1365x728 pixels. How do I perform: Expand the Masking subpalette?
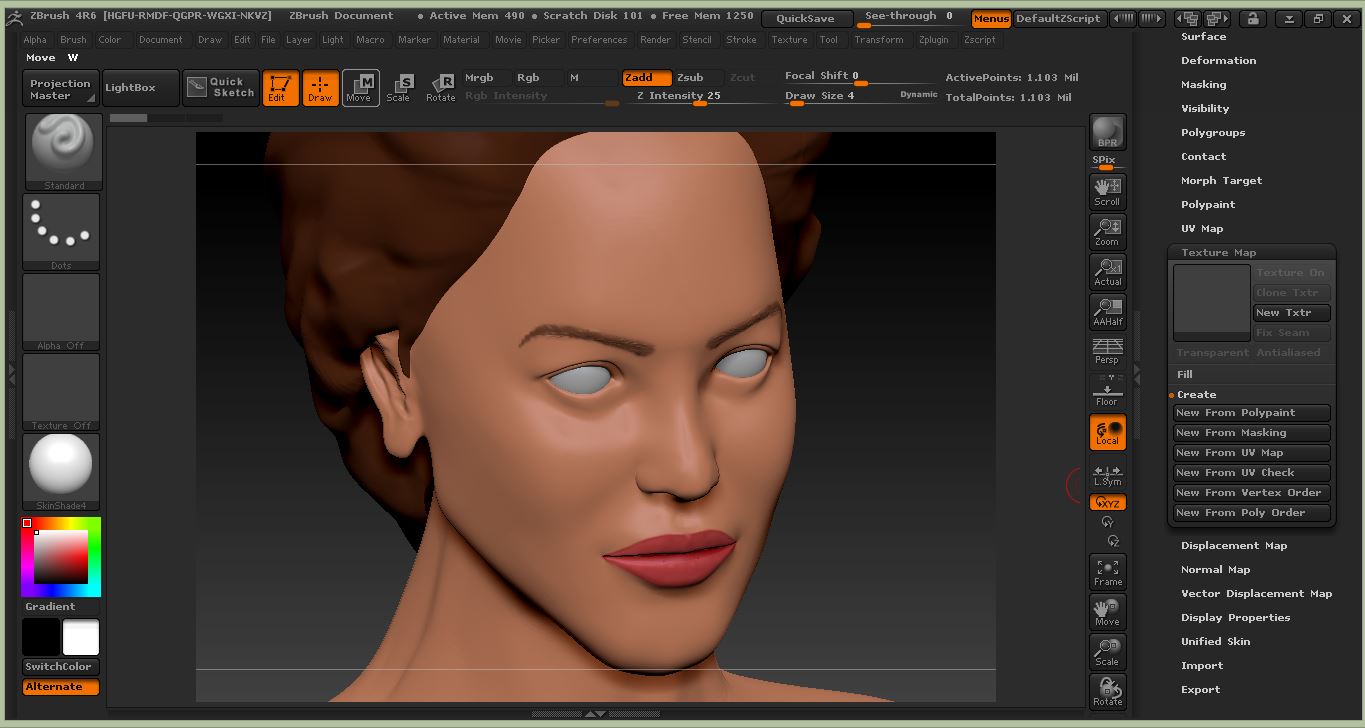(x=1203, y=85)
